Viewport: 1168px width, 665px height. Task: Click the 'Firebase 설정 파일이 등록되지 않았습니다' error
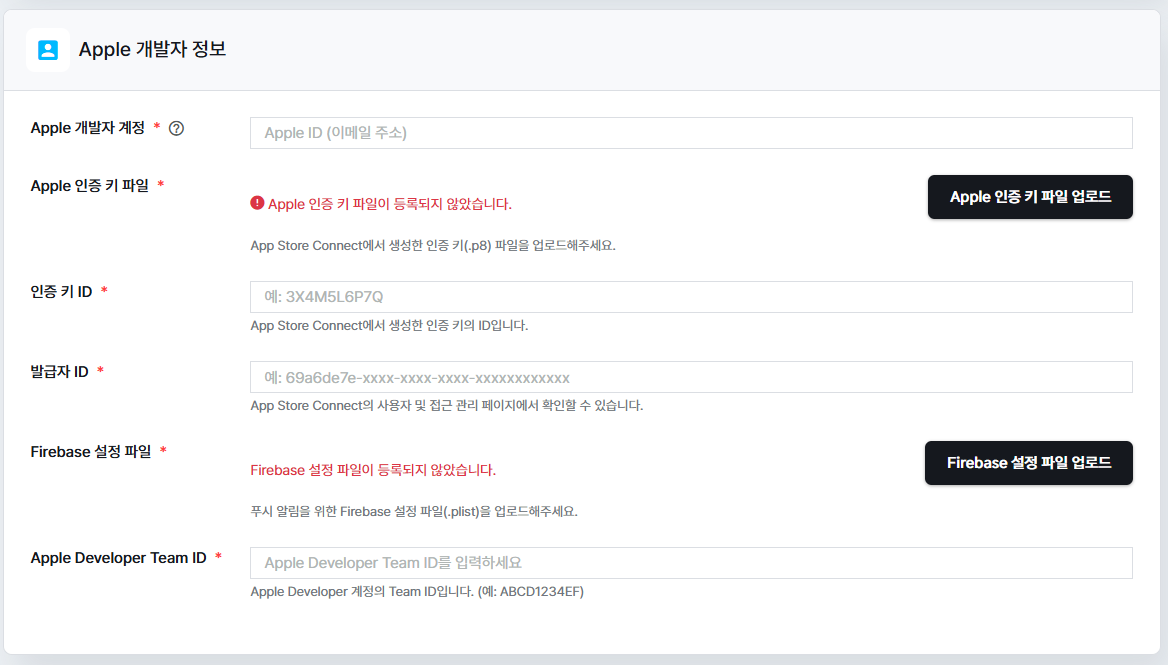(373, 470)
